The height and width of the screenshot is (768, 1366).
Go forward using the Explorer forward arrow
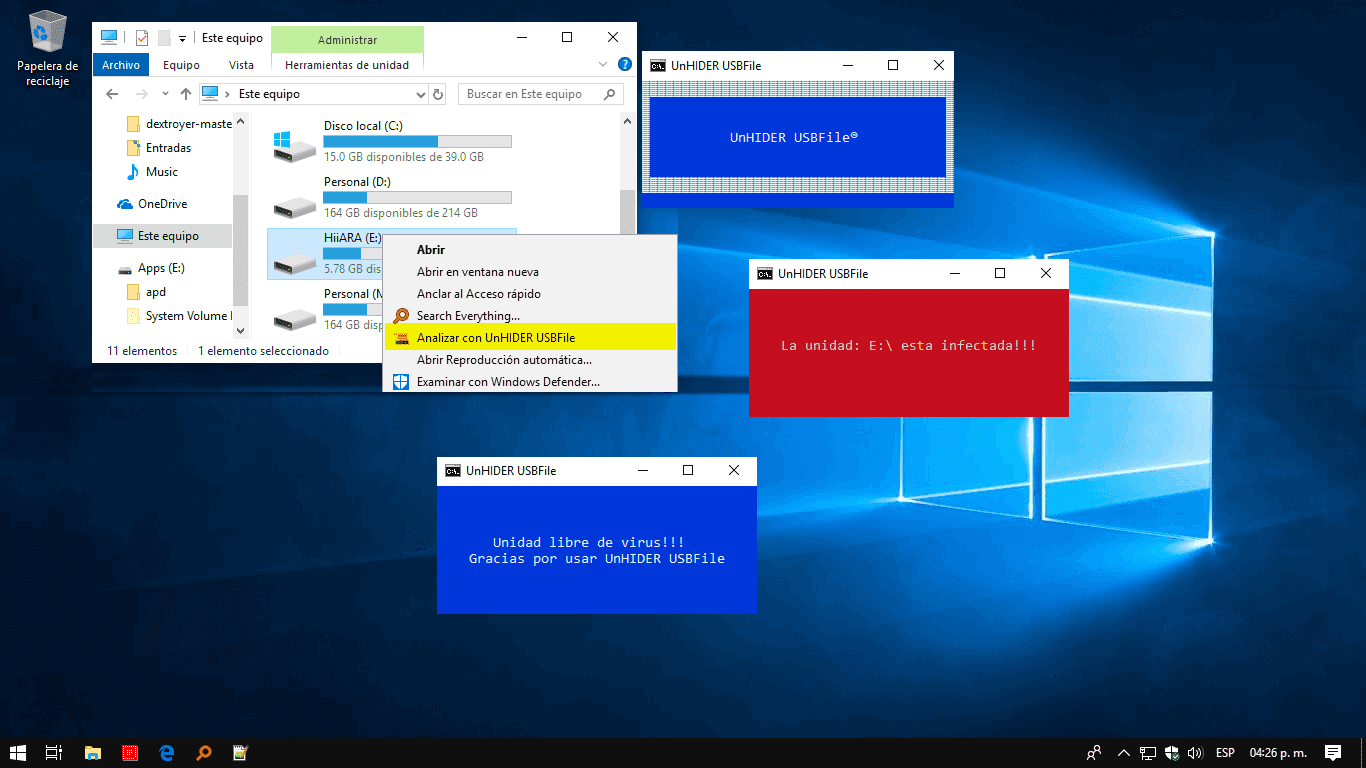(x=142, y=94)
